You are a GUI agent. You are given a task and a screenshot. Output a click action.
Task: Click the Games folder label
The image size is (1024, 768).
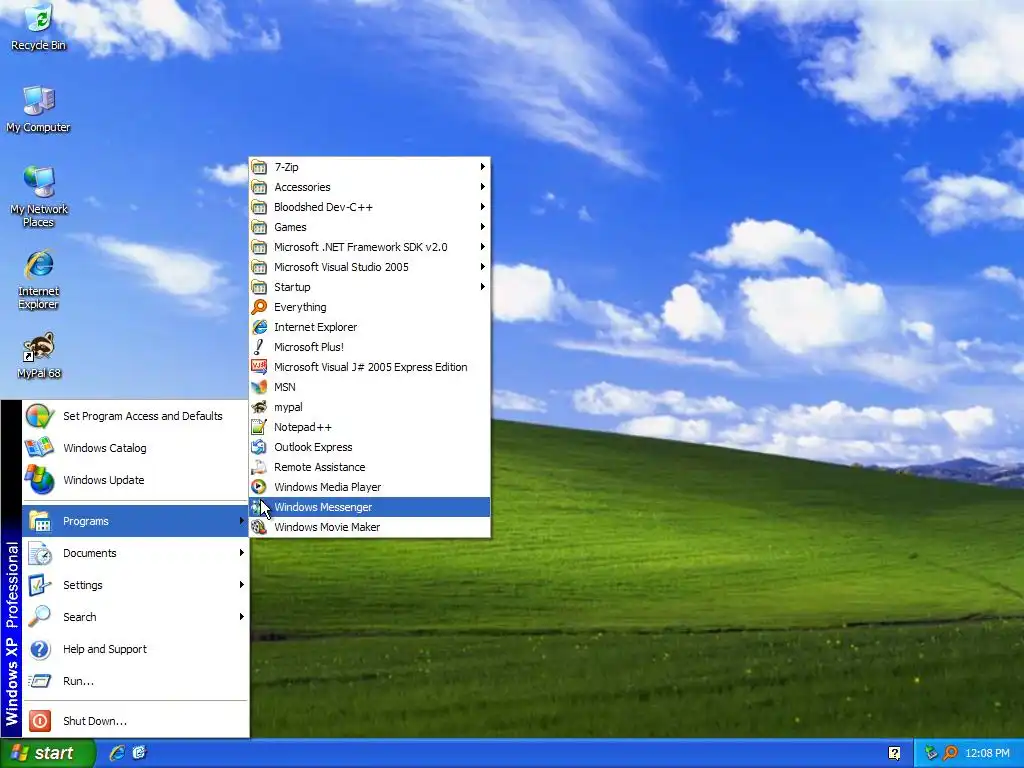click(x=290, y=227)
